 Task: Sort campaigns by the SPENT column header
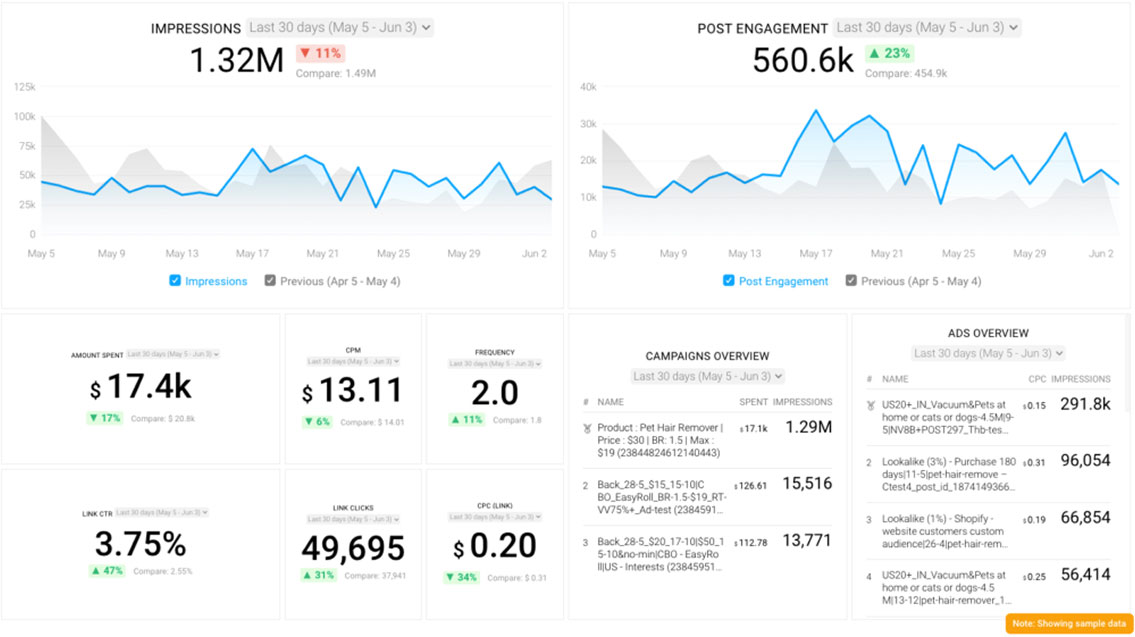coord(752,402)
